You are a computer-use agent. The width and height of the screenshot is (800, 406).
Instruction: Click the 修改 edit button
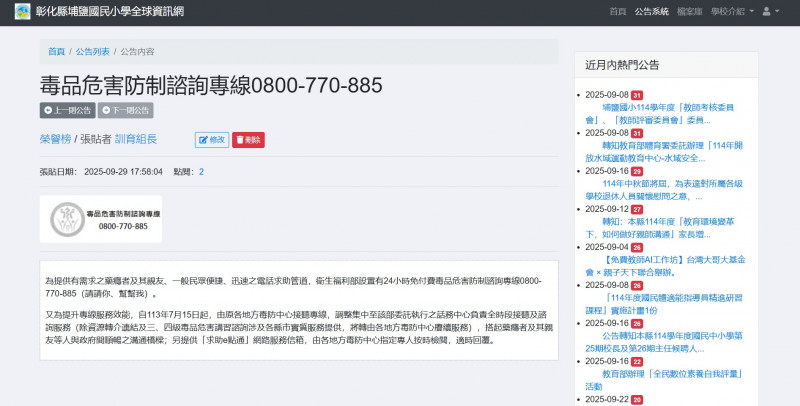click(x=212, y=140)
